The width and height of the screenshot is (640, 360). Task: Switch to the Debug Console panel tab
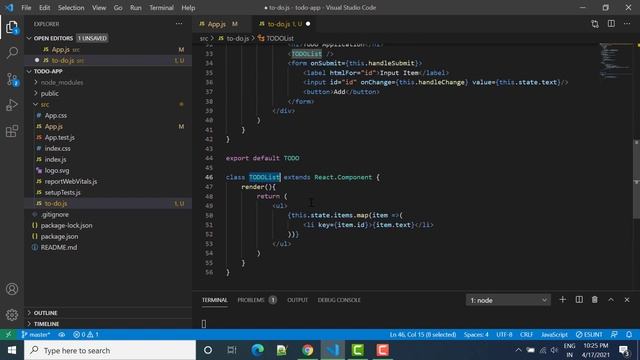(x=339, y=300)
